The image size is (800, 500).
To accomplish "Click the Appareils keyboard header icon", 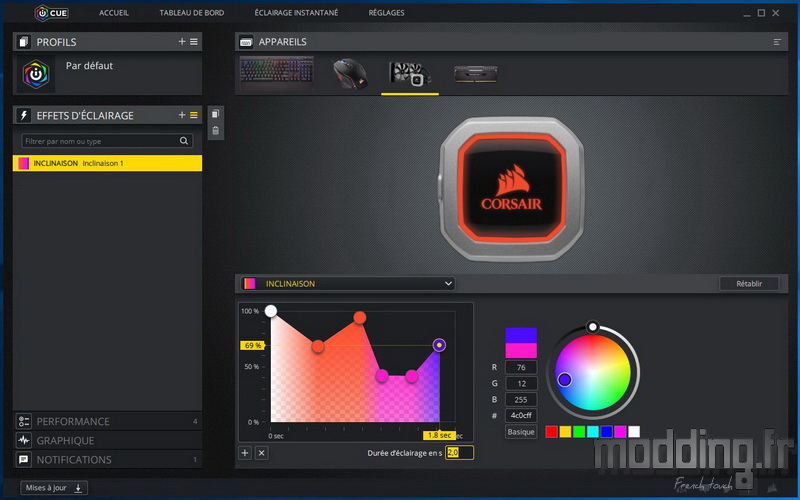I will pos(246,42).
